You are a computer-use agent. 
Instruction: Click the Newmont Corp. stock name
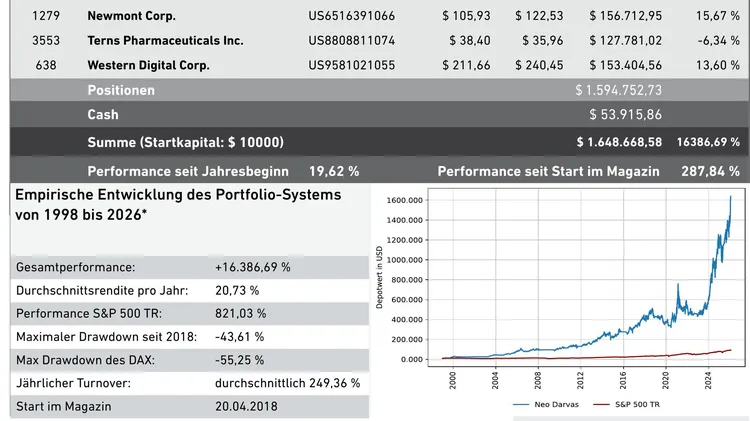[x=129, y=16]
